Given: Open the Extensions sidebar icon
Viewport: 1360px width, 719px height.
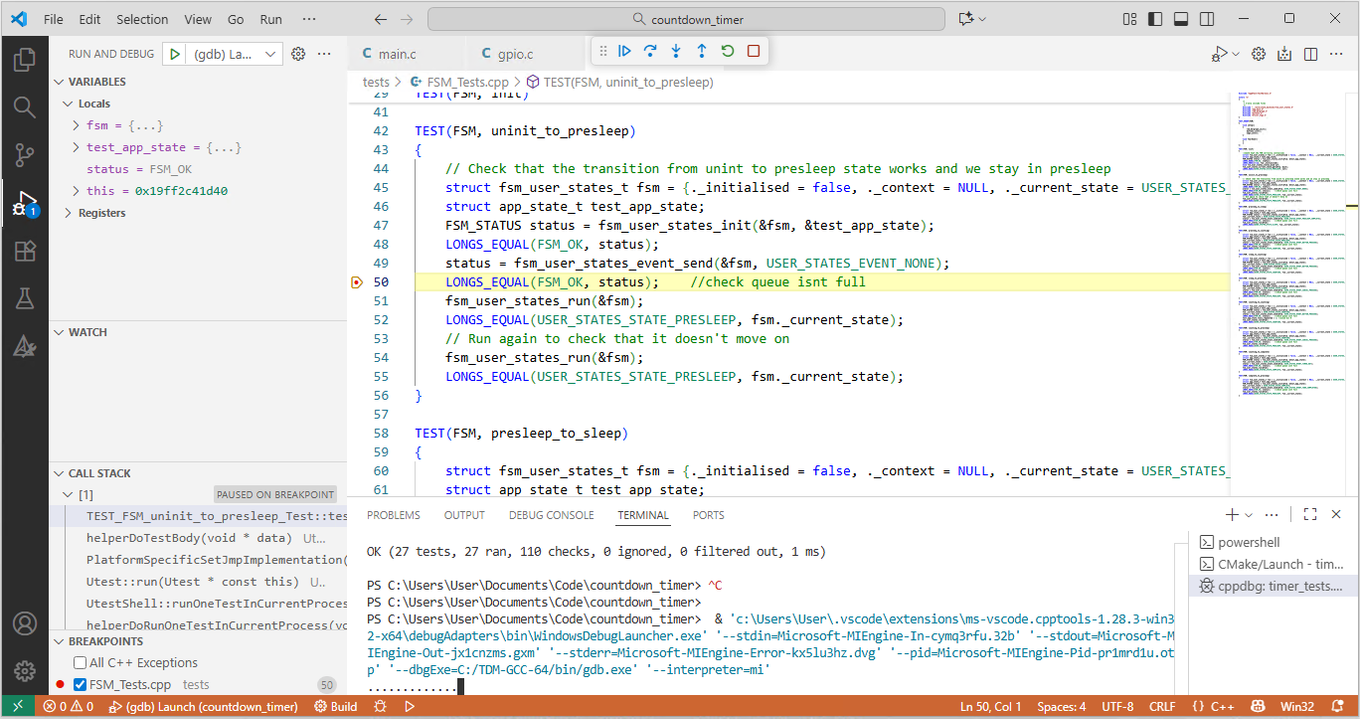Looking at the screenshot, I should click(25, 251).
